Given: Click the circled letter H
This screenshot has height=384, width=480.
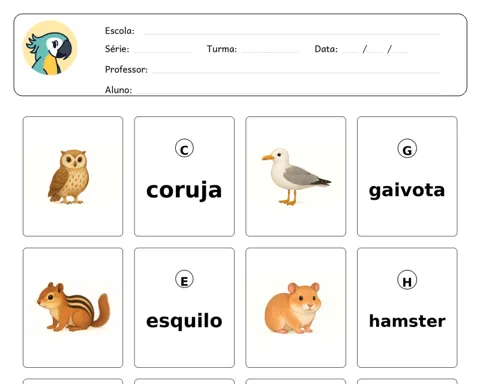Looking at the screenshot, I should (407, 280).
